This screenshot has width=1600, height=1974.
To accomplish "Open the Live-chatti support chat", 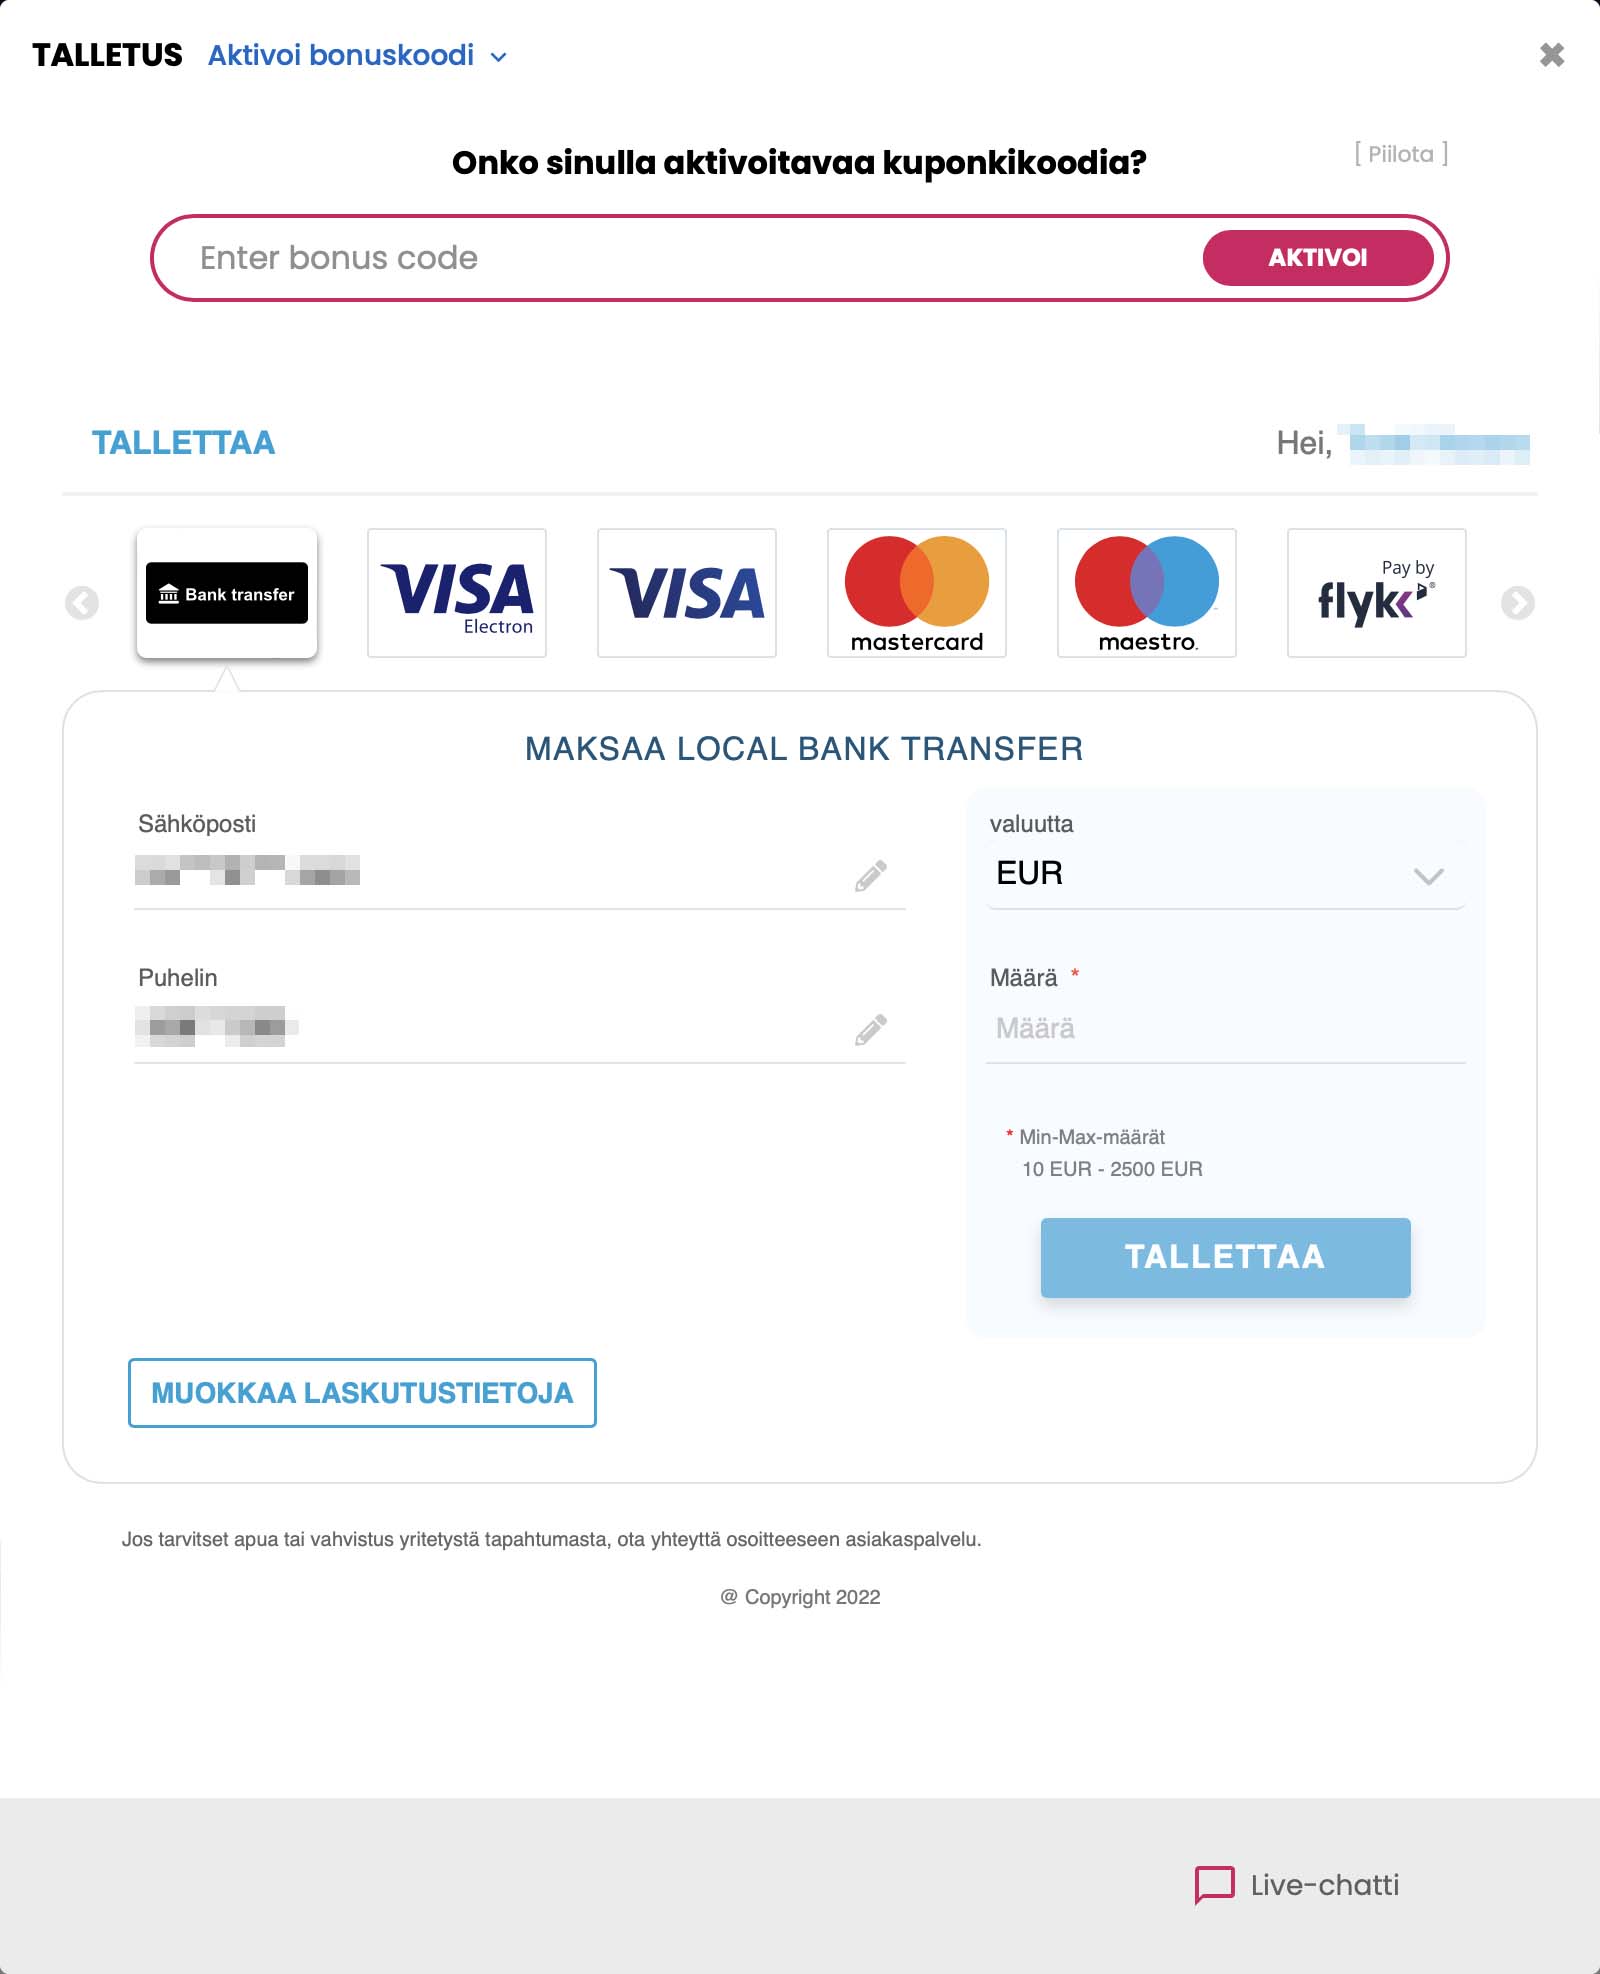I will point(1298,1885).
